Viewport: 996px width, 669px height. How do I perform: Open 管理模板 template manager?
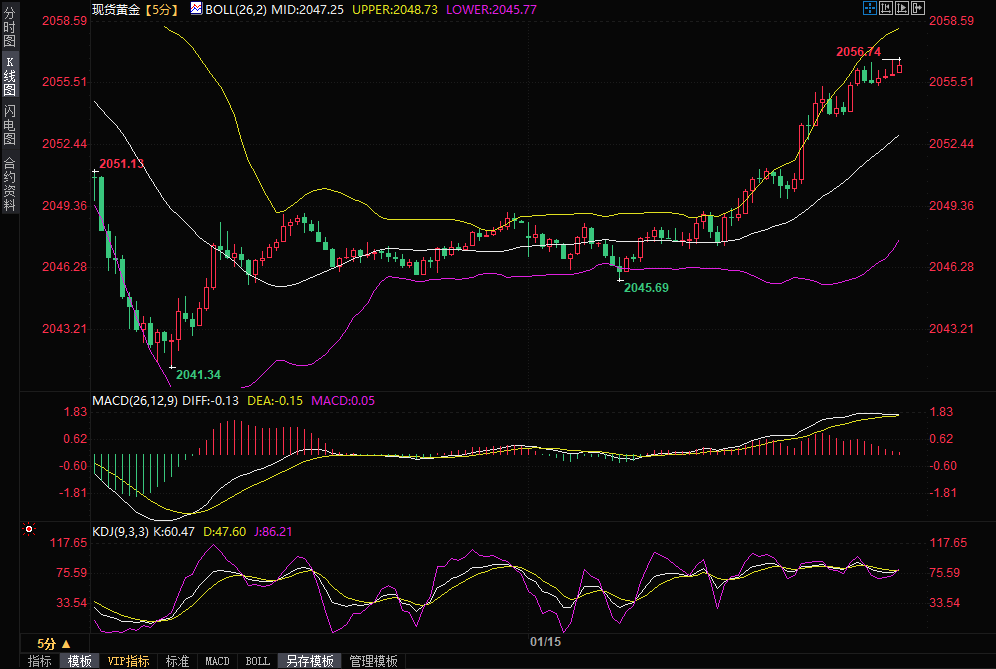tap(373, 661)
